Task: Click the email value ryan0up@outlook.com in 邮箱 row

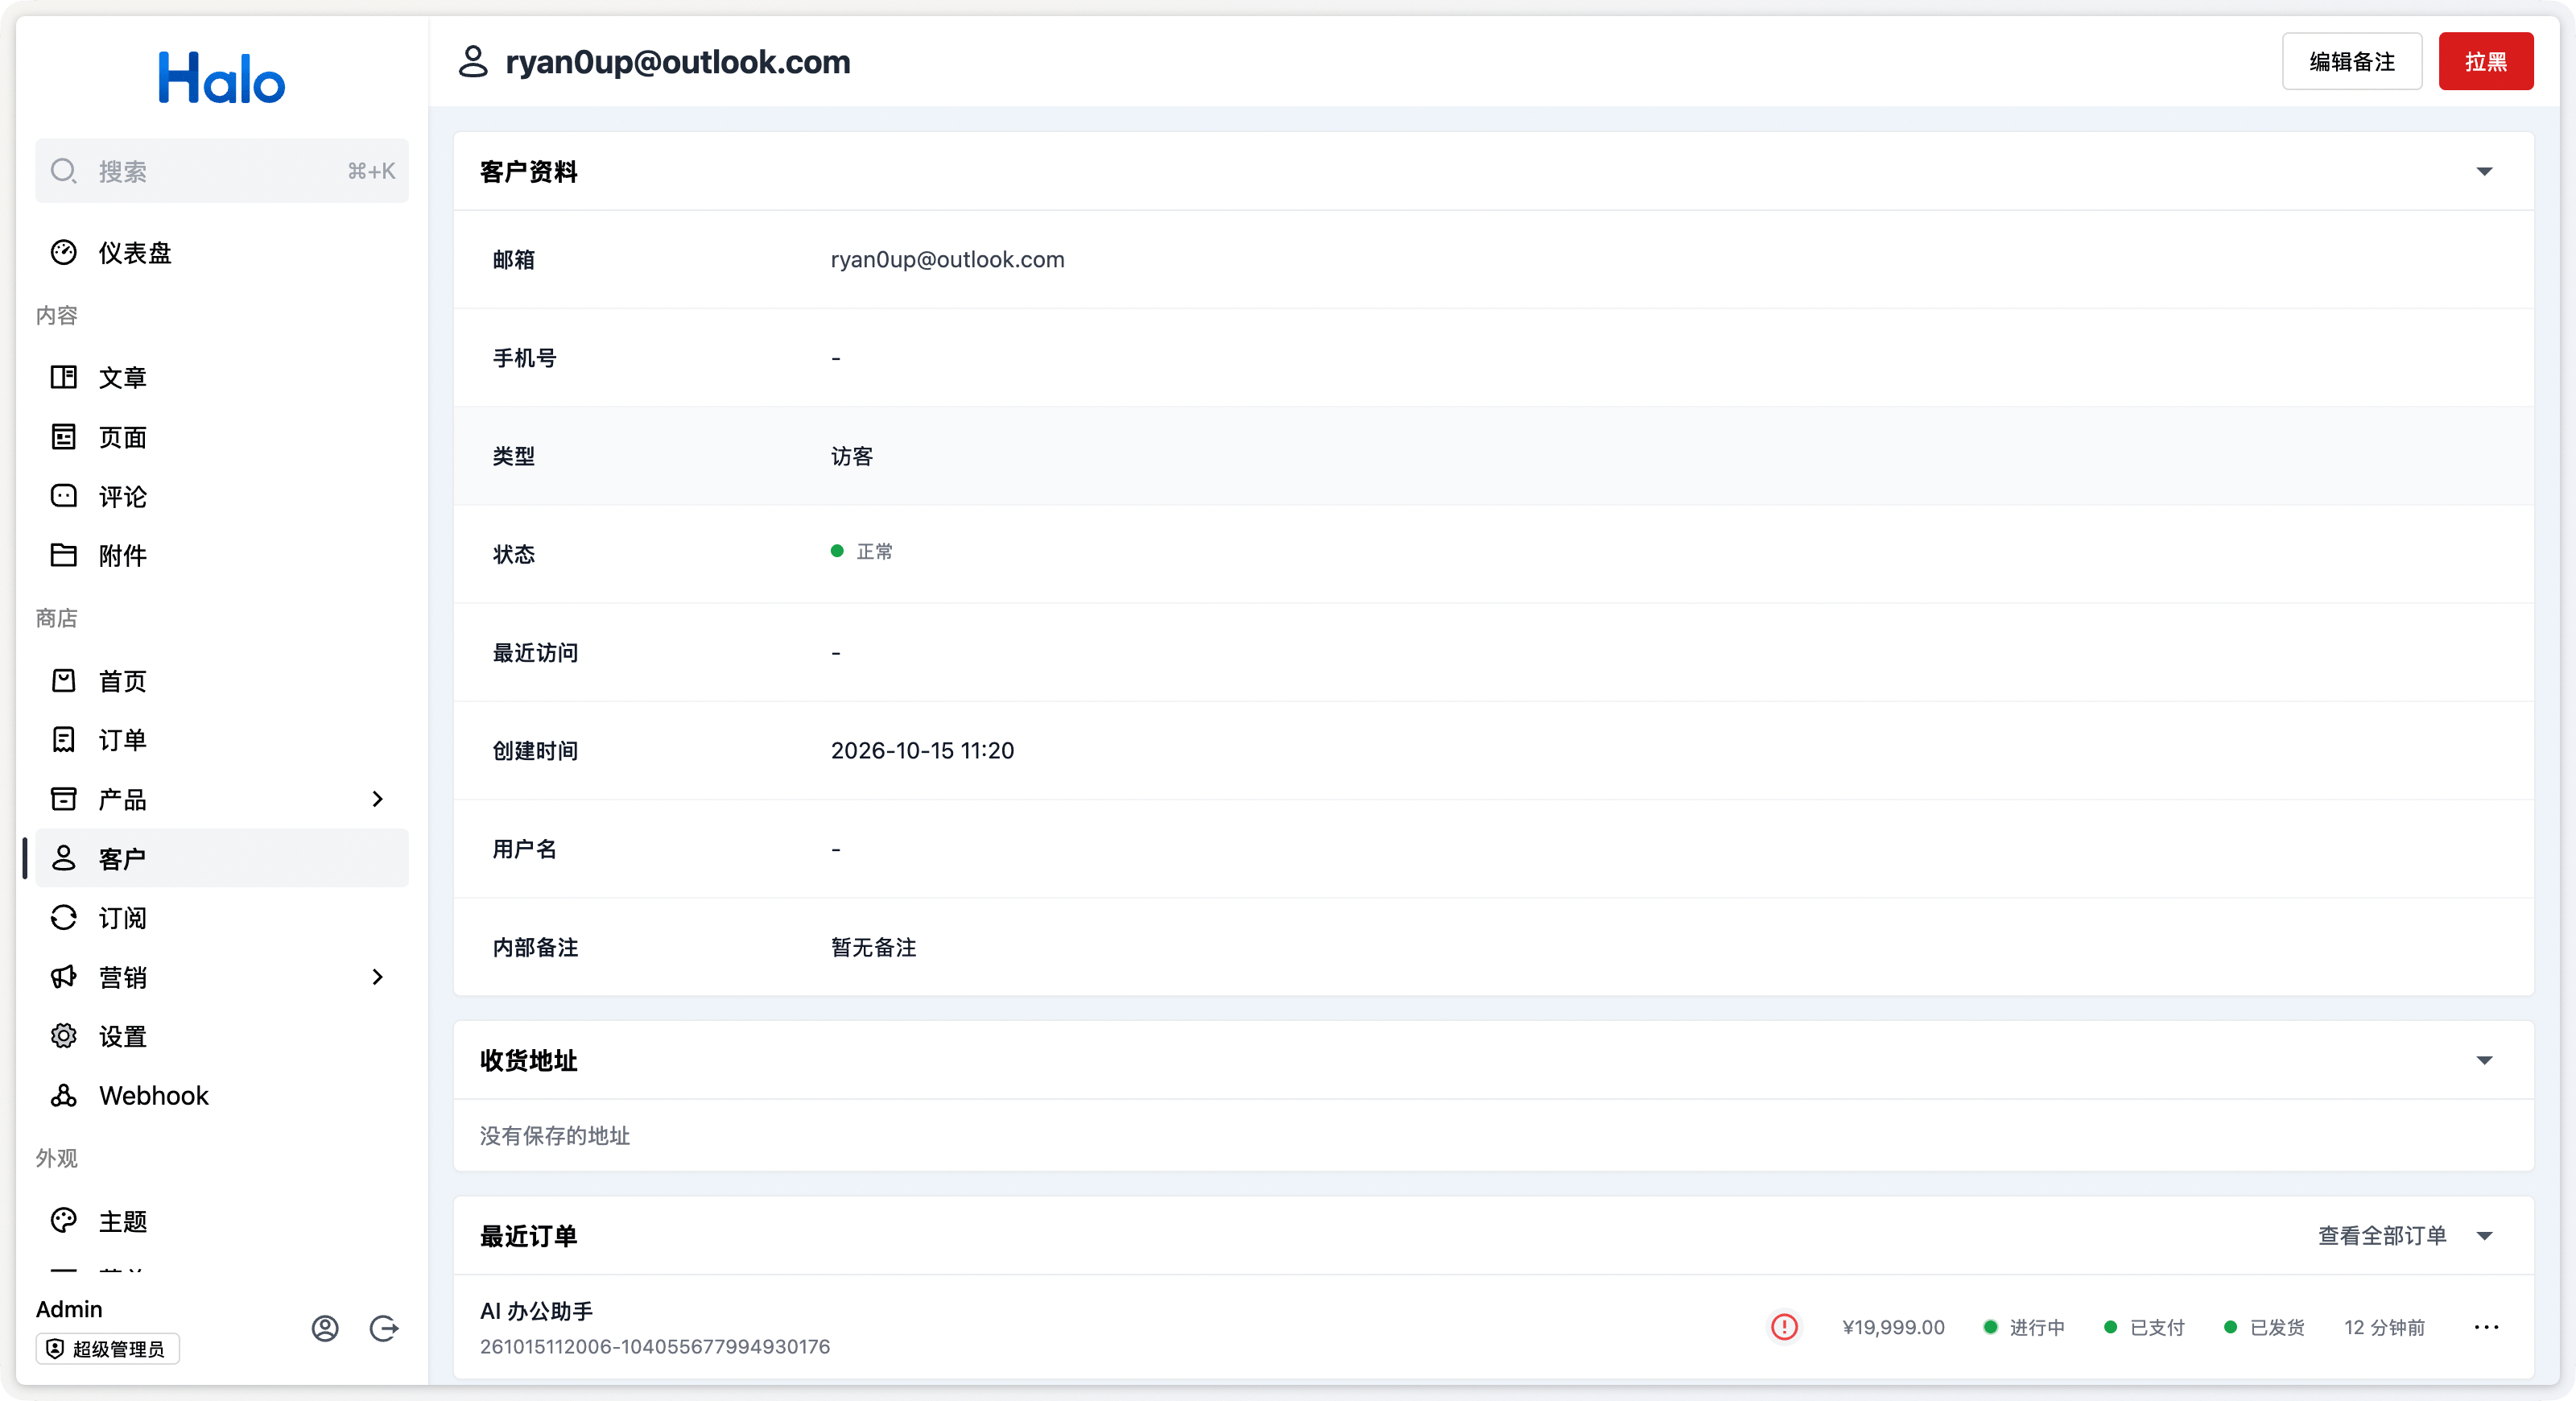Action: pos(947,260)
